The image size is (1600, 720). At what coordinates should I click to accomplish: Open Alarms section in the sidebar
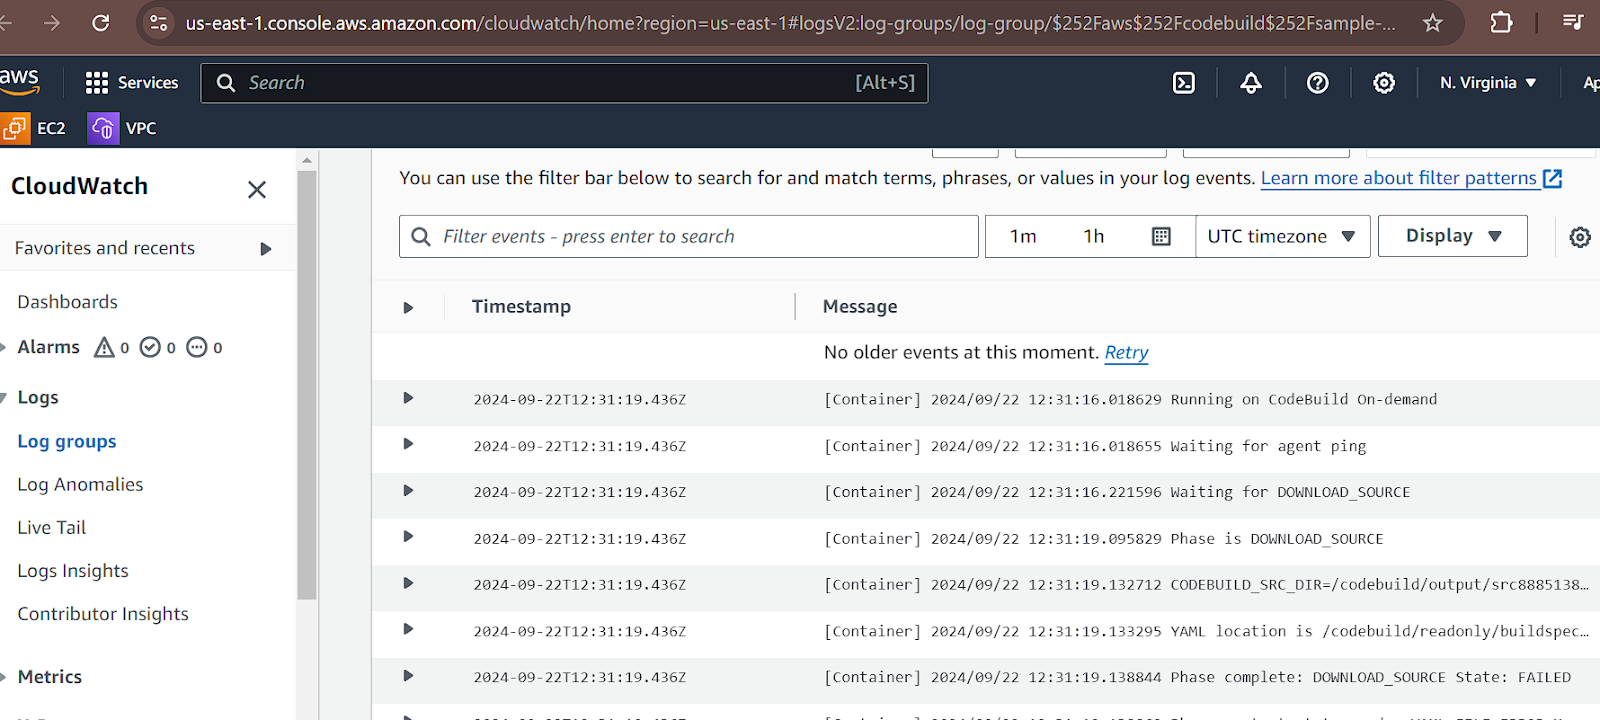click(48, 347)
